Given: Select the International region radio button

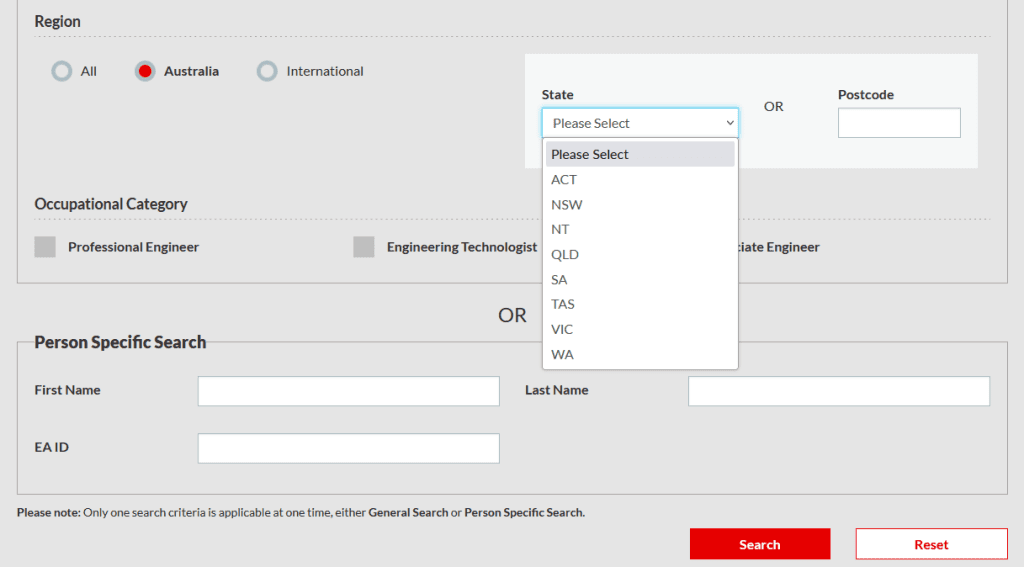Looking at the screenshot, I should coord(266,71).
